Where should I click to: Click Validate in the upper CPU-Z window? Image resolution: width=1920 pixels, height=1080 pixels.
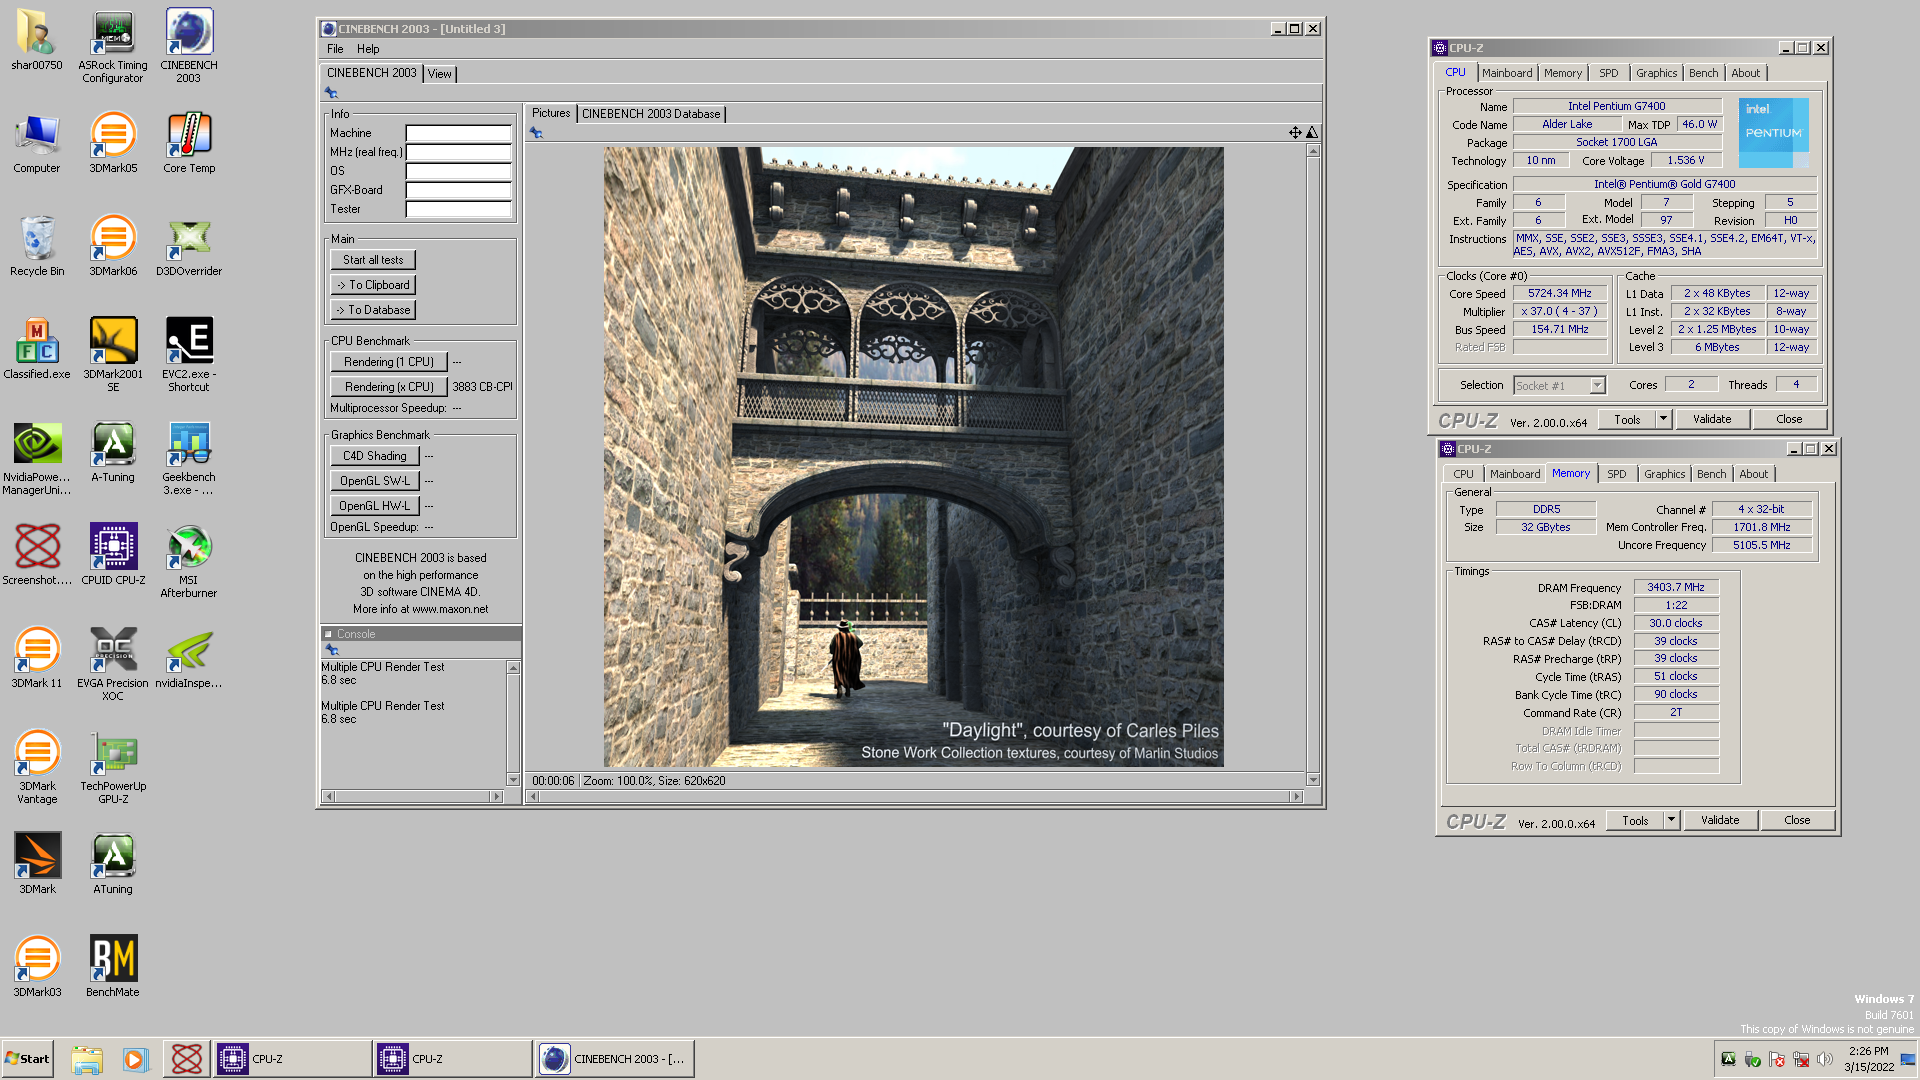(1712, 419)
